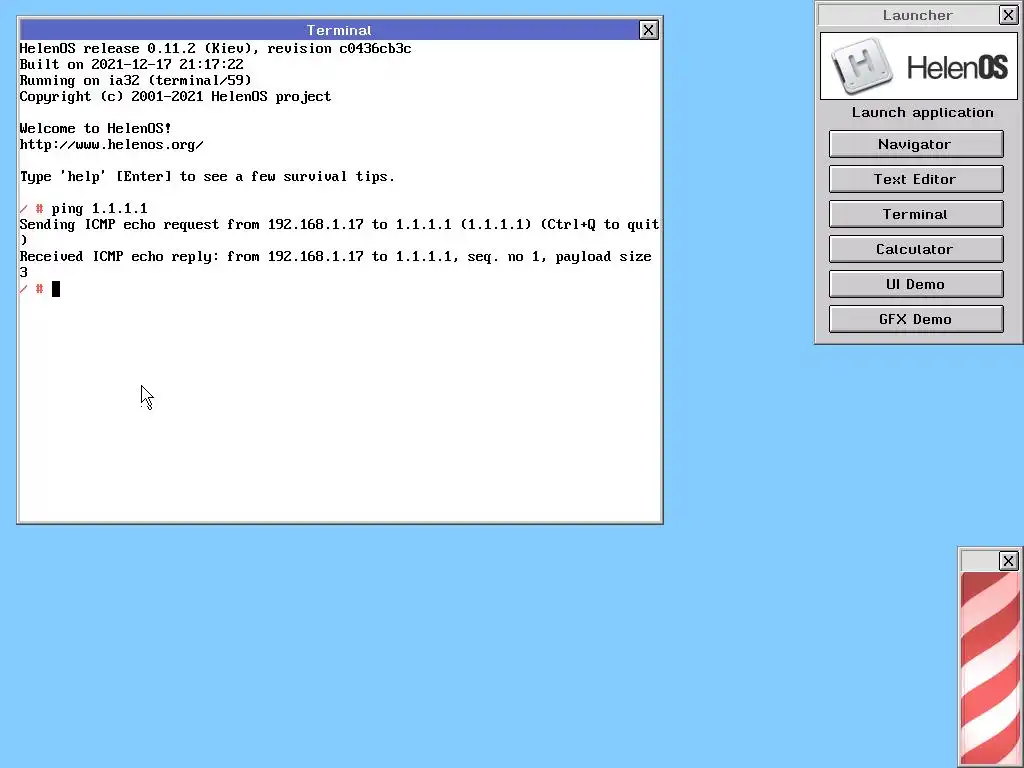Click the 'Built on 2021-12-17' line
This screenshot has width=1024, height=768.
click(x=131, y=65)
